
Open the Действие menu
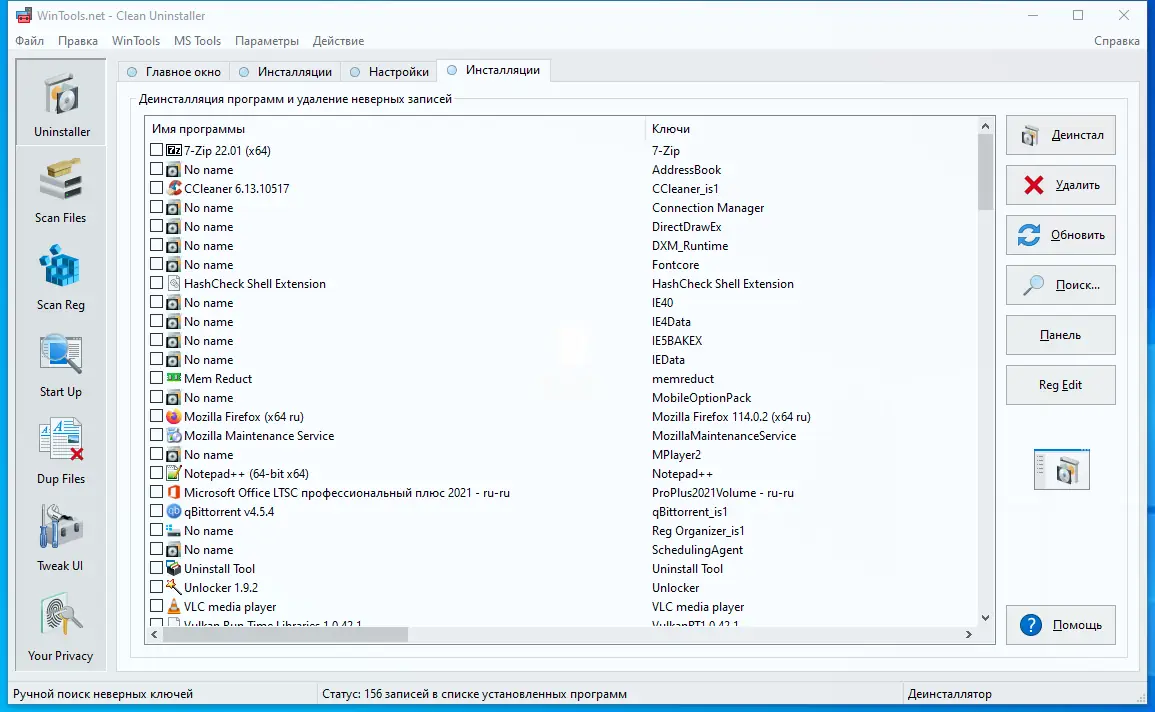coord(338,41)
